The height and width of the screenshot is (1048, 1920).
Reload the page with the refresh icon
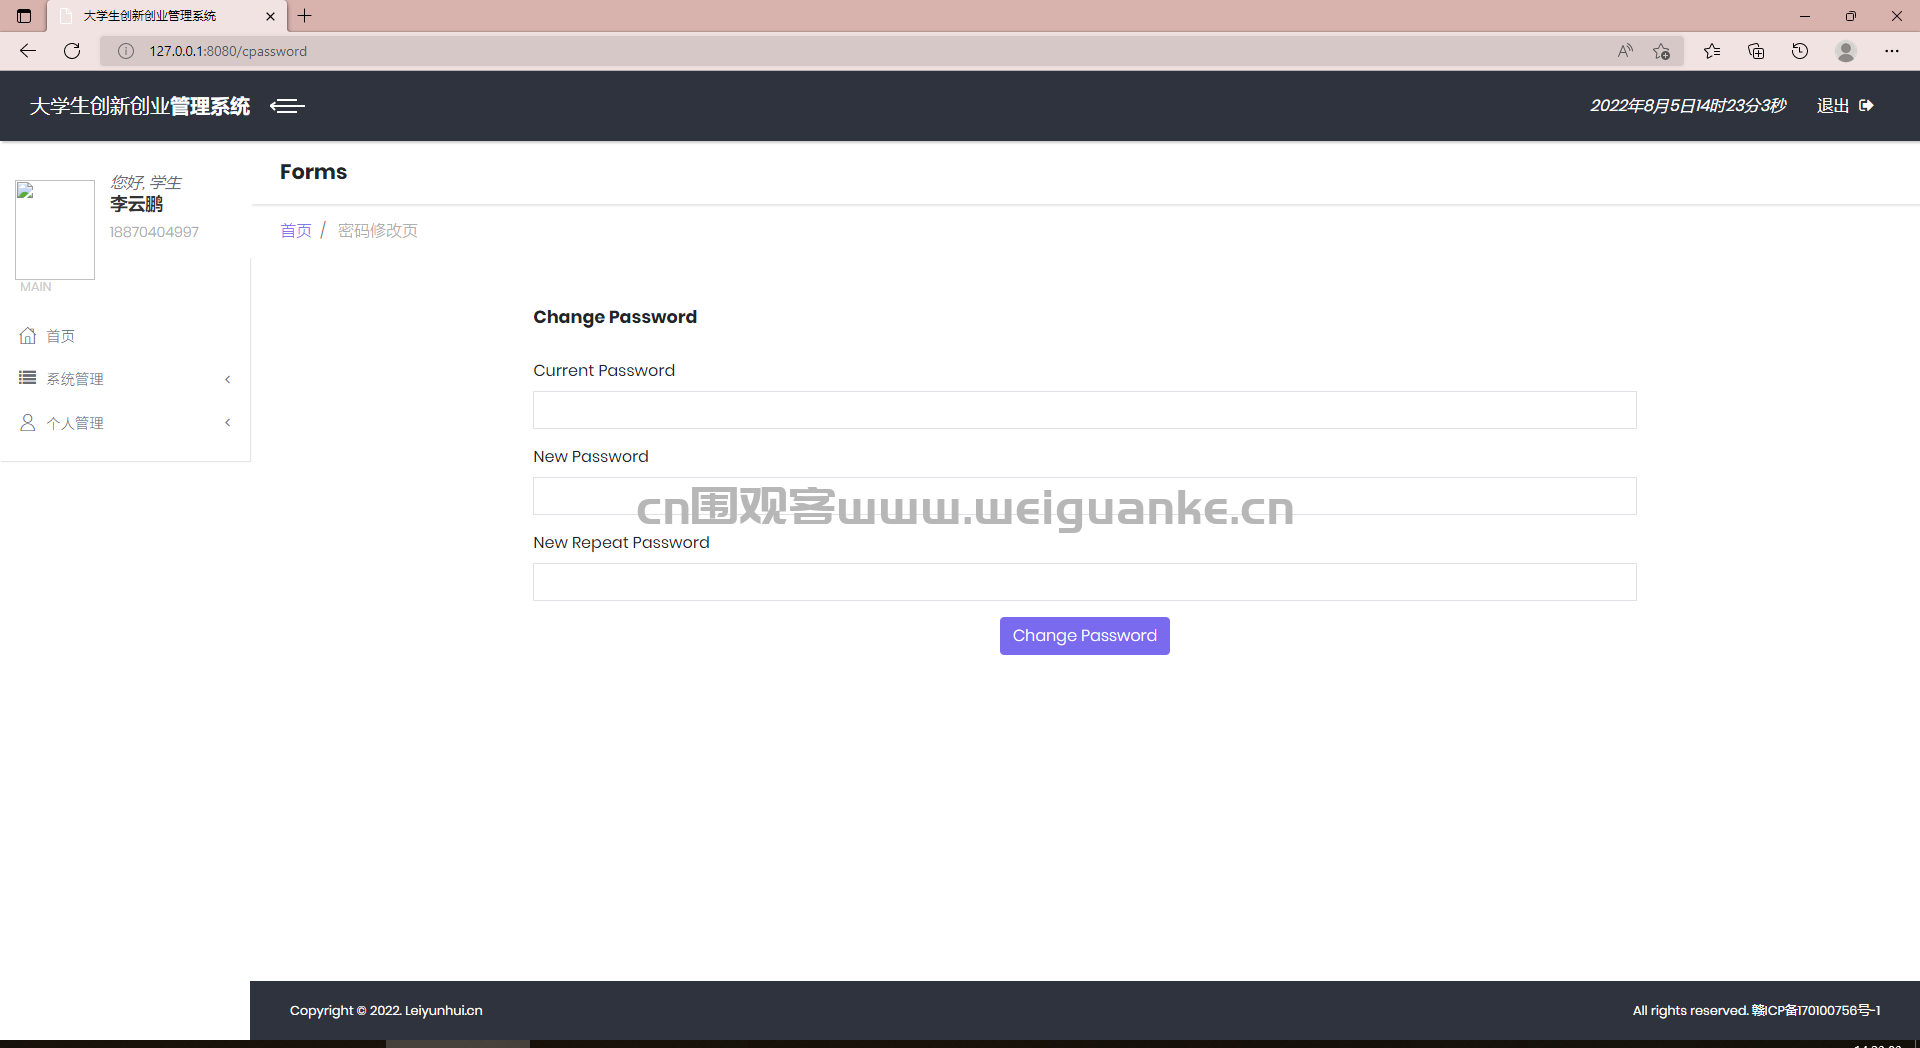pyautogui.click(x=72, y=51)
